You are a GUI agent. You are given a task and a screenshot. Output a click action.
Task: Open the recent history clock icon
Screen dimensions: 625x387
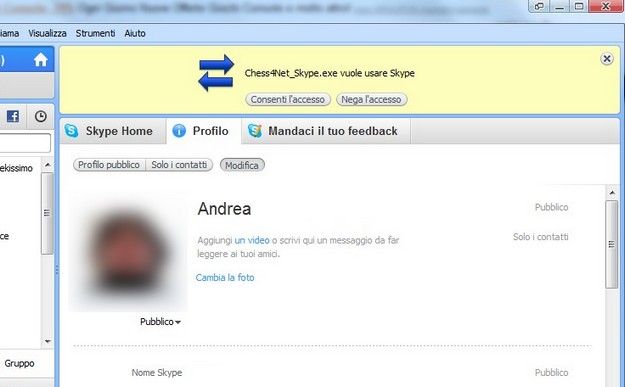coord(40,116)
